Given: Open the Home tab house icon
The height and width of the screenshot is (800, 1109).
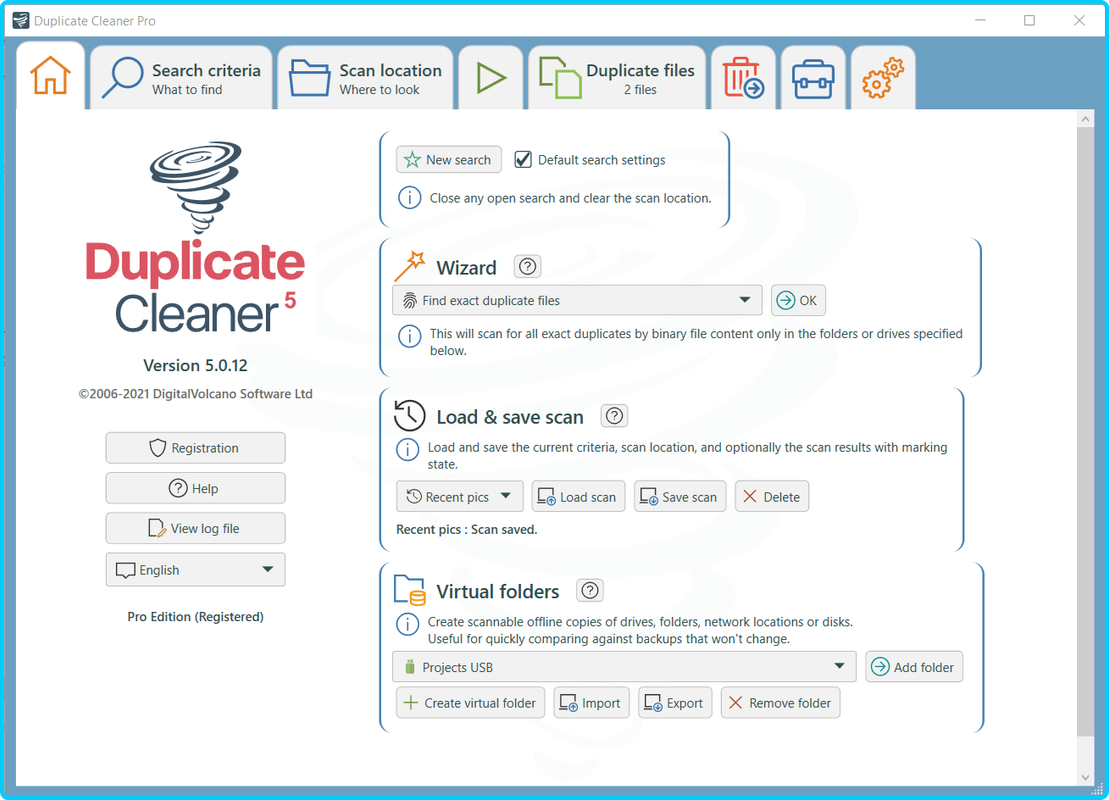Looking at the screenshot, I should (50, 76).
